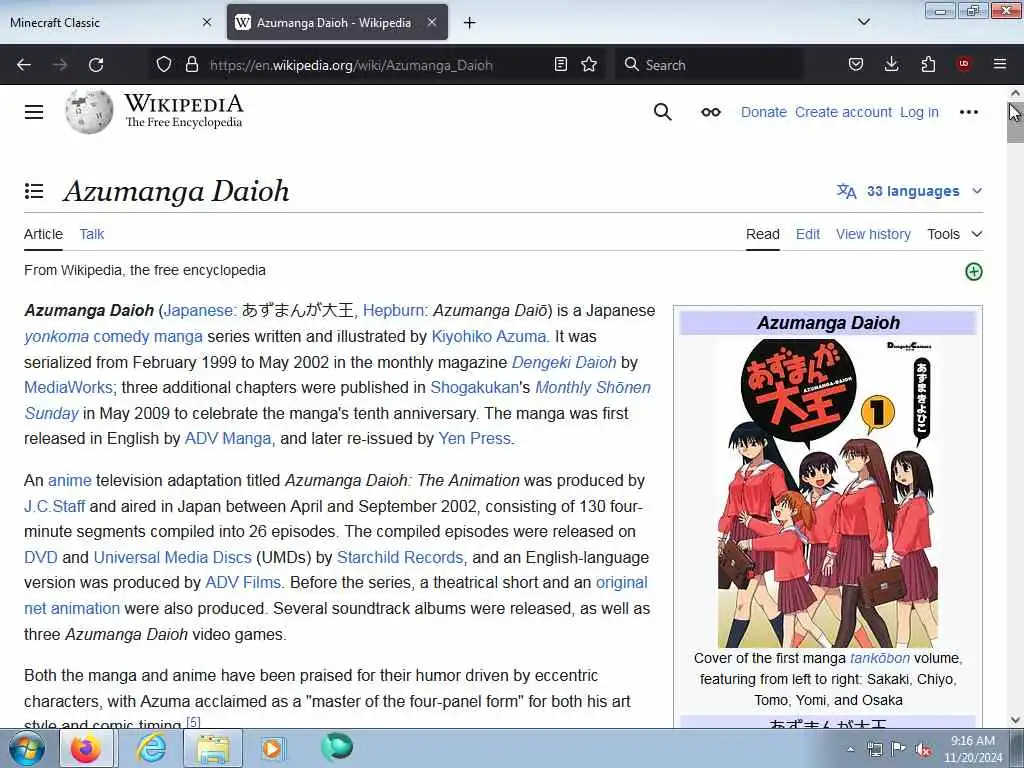Open the media player taskbar icon
Viewport: 1024px width, 768px height.
(x=272, y=748)
